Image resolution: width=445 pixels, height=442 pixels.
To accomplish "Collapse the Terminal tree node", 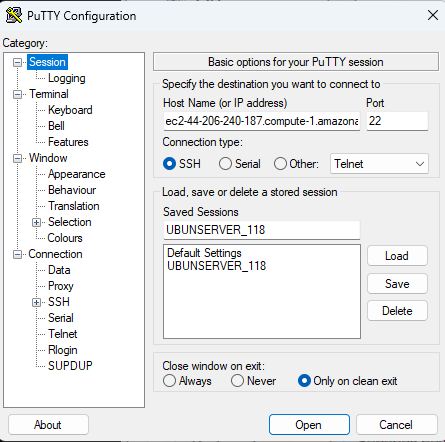I will click(17, 94).
